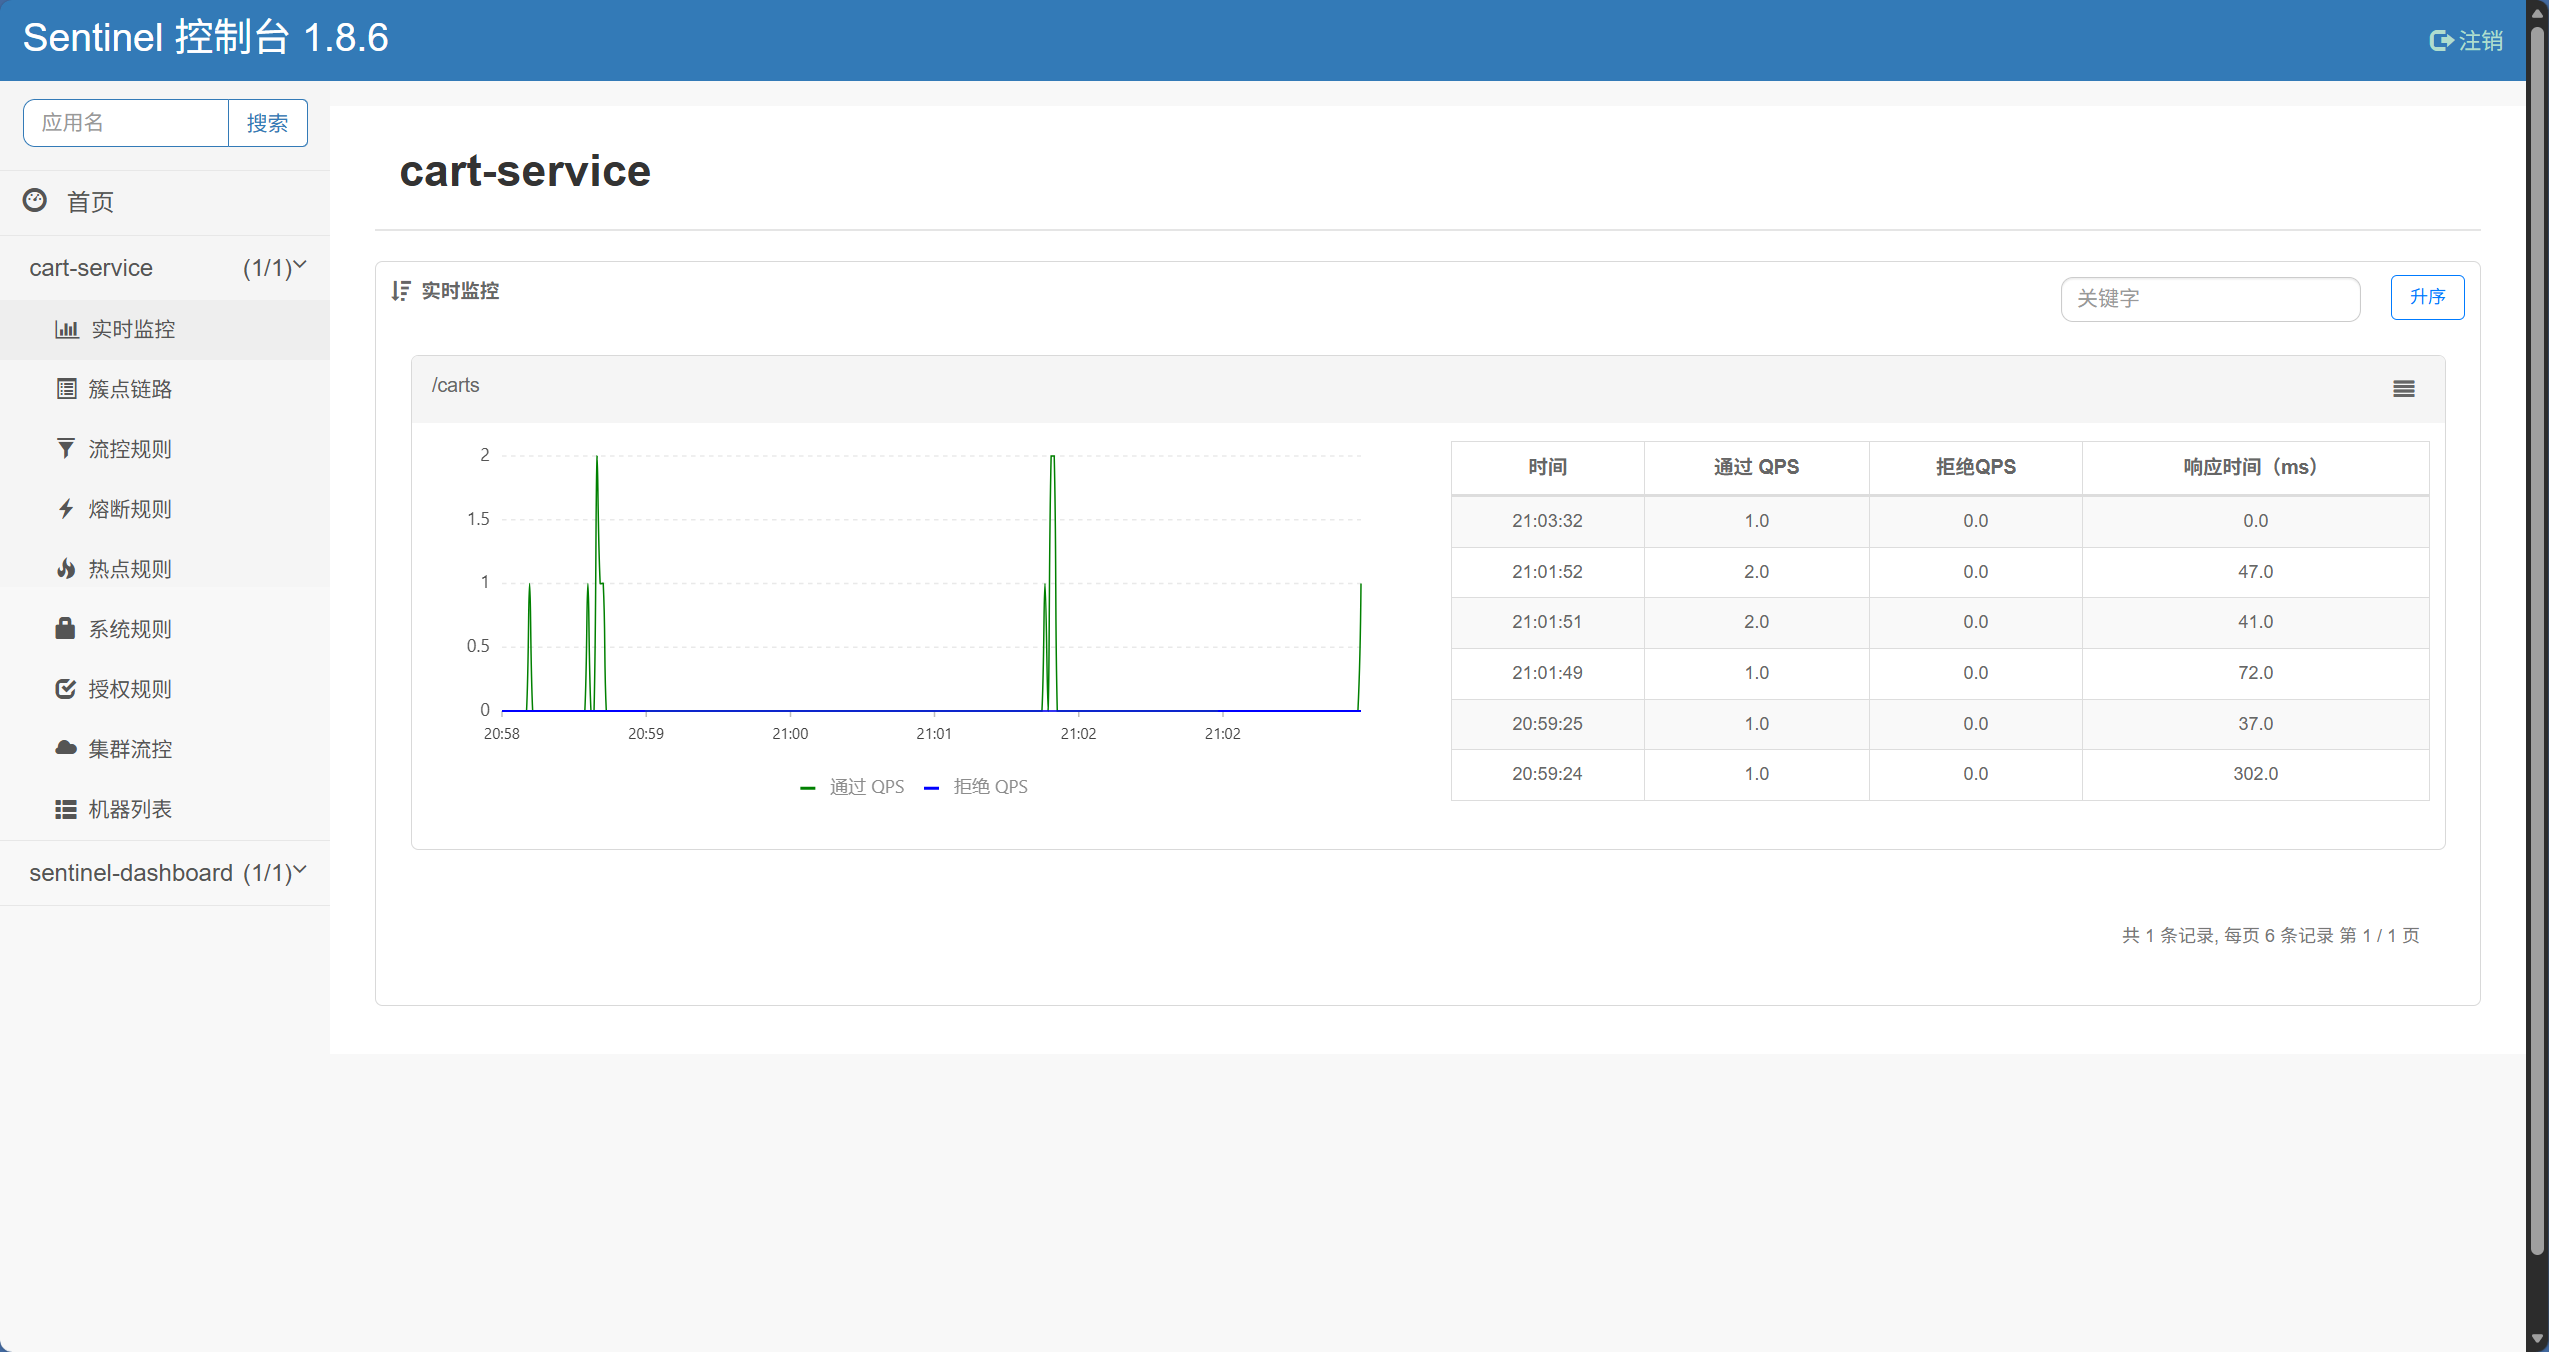Click the machine list icon

coord(66,809)
